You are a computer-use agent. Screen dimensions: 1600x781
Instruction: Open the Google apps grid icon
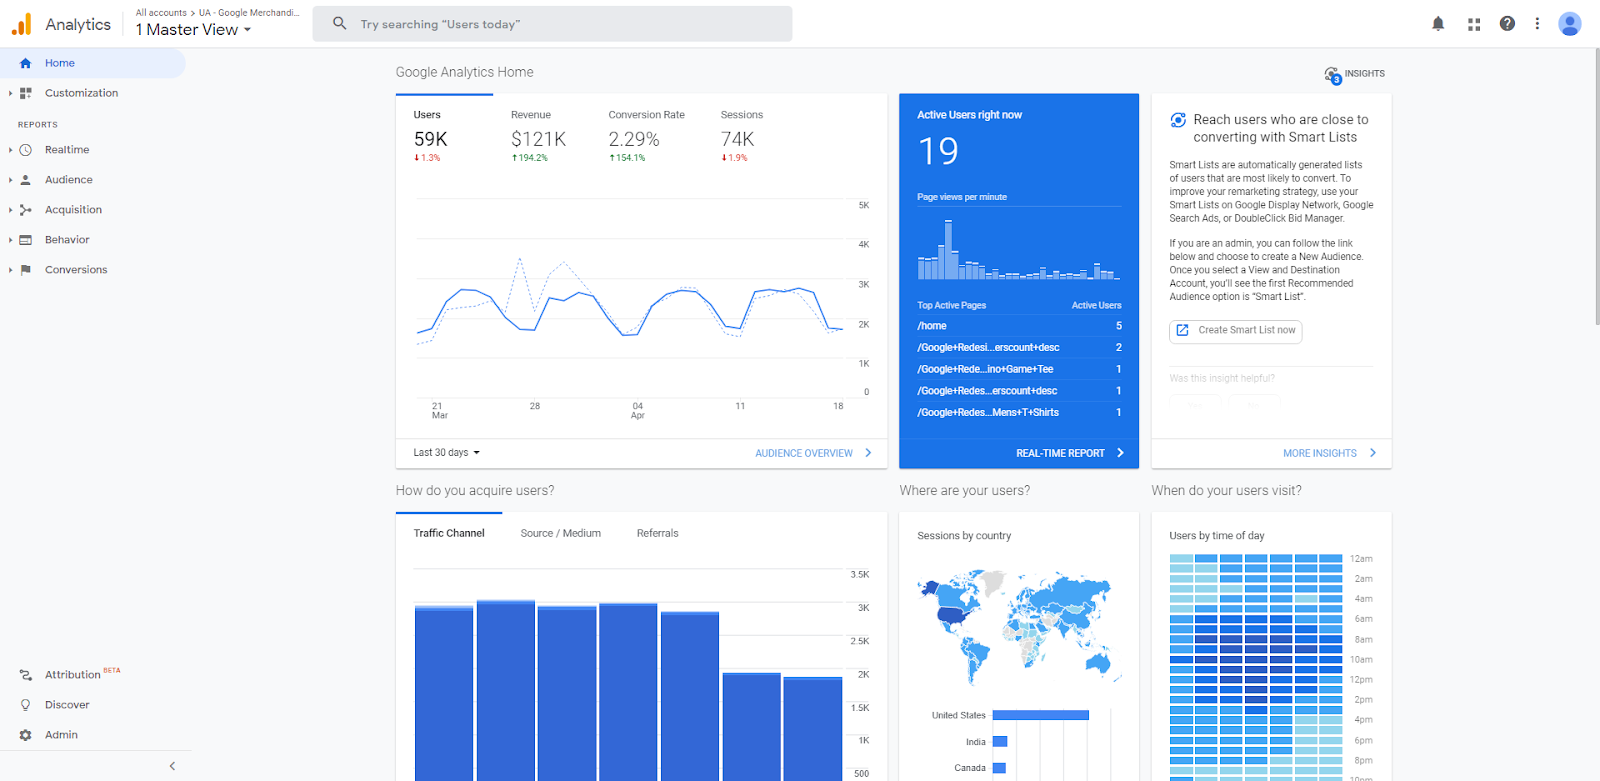1474,24
